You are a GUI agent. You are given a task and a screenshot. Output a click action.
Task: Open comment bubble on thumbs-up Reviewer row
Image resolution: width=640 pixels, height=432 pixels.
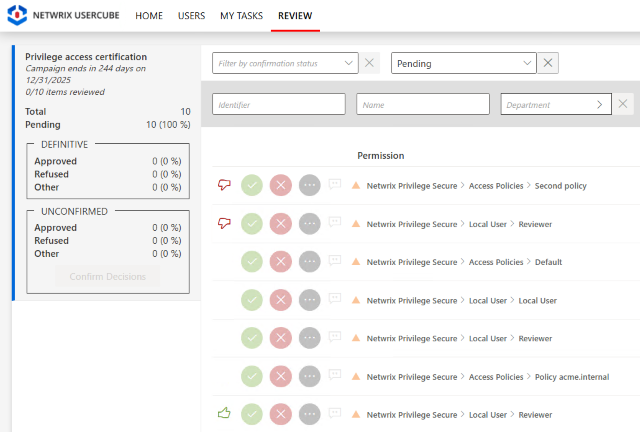click(x=335, y=413)
